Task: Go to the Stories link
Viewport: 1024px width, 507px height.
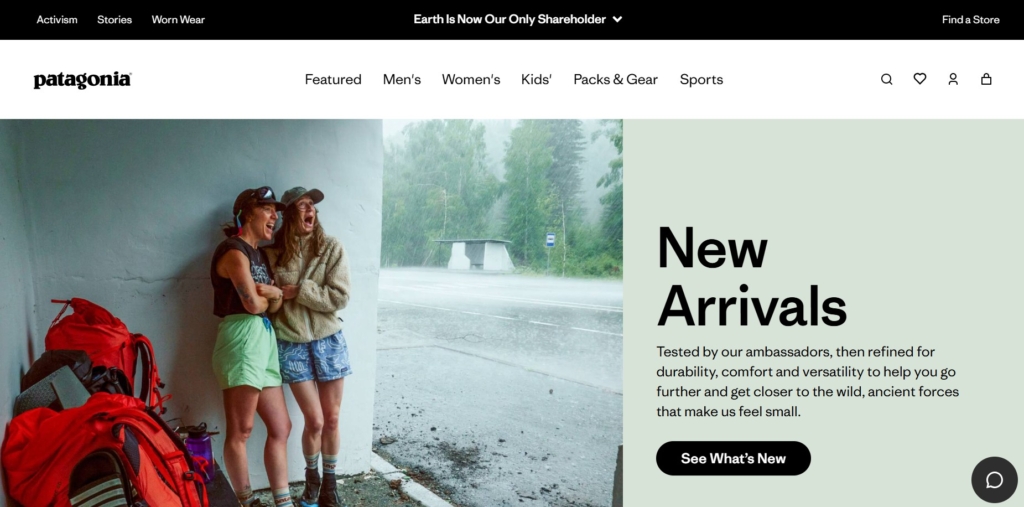Action: (114, 20)
